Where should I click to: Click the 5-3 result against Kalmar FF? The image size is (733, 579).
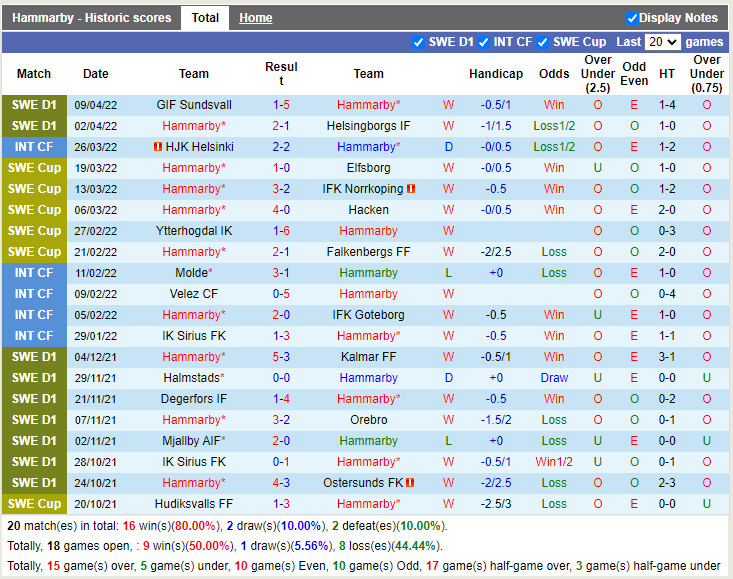tap(281, 357)
